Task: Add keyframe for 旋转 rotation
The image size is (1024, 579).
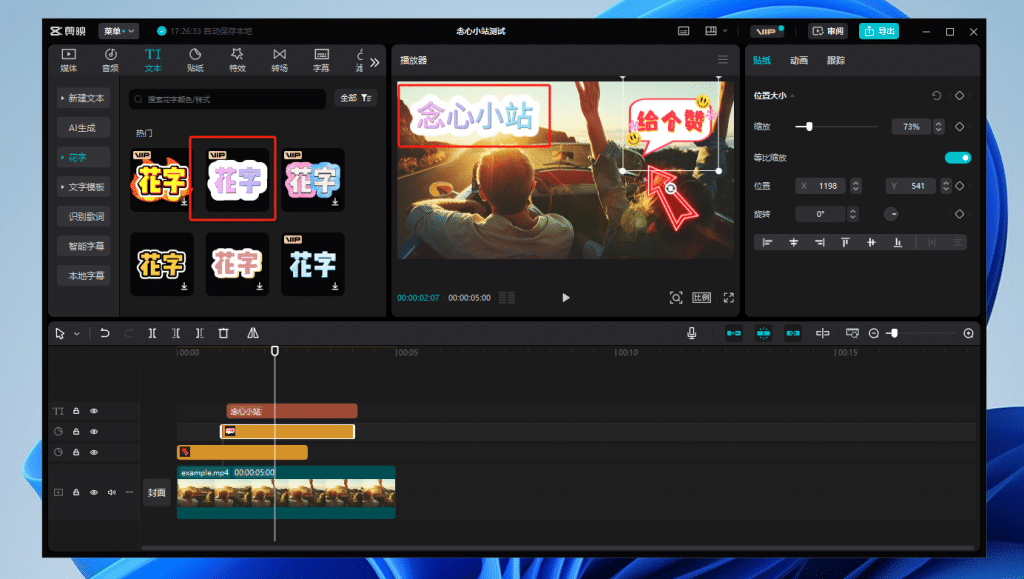Action: [x=959, y=214]
